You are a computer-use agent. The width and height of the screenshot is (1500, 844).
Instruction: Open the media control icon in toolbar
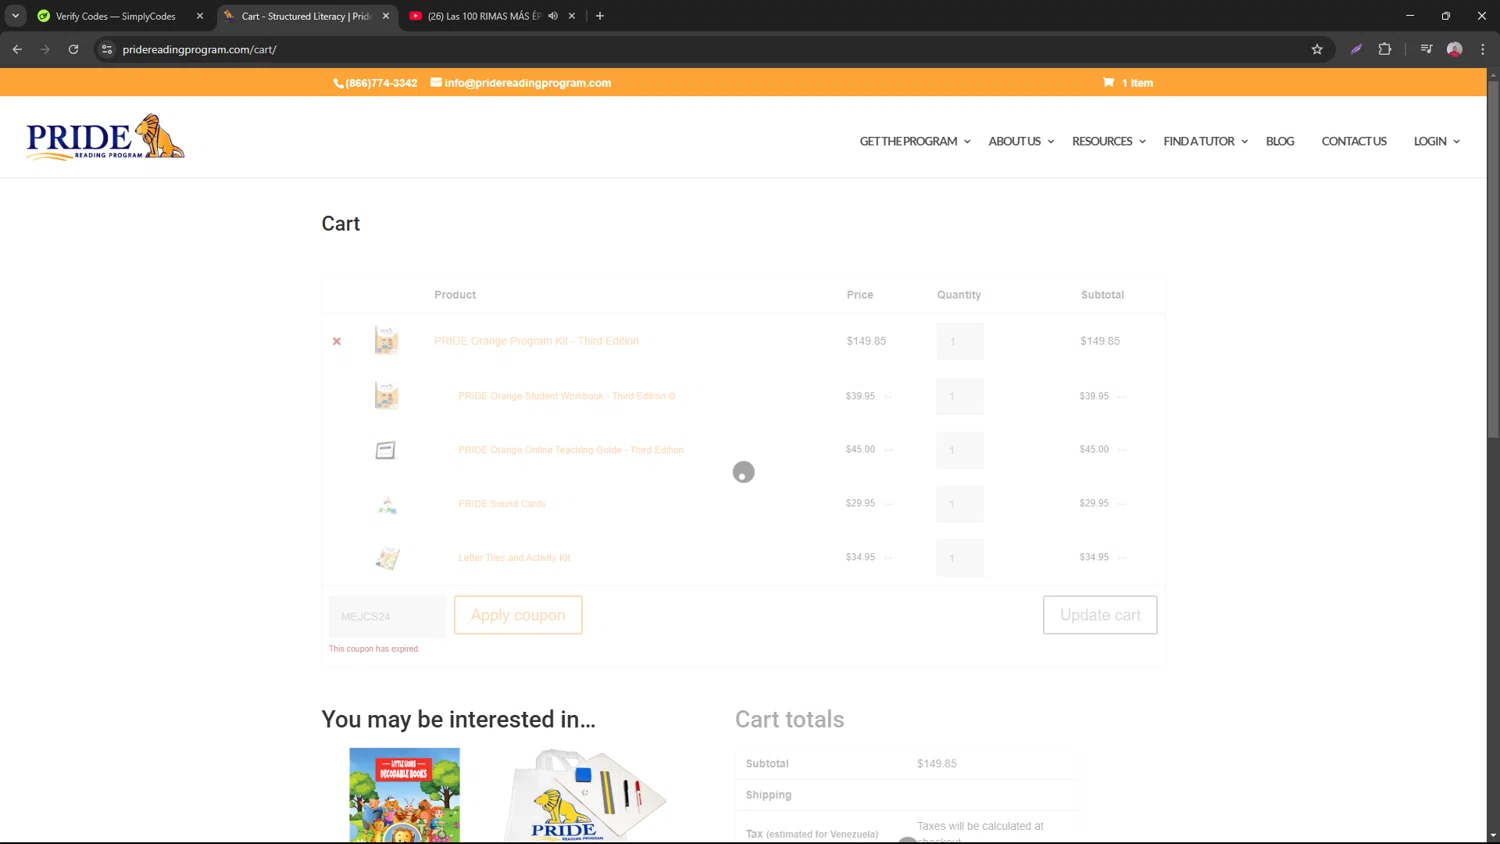point(1426,49)
